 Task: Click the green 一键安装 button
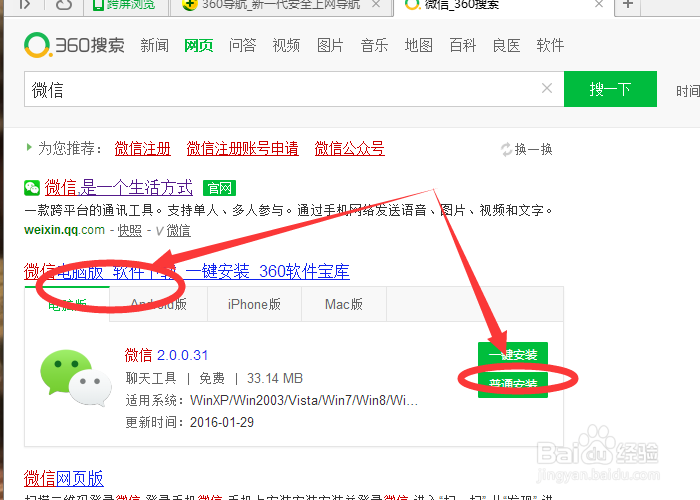(x=512, y=355)
